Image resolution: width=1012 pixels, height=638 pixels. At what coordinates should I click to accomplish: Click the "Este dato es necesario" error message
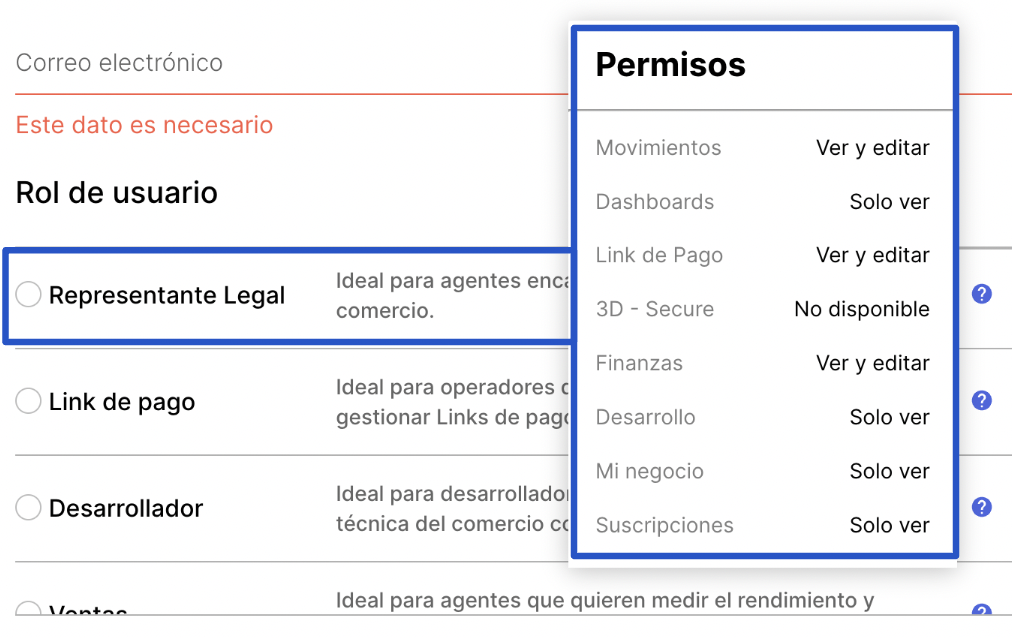click(144, 125)
